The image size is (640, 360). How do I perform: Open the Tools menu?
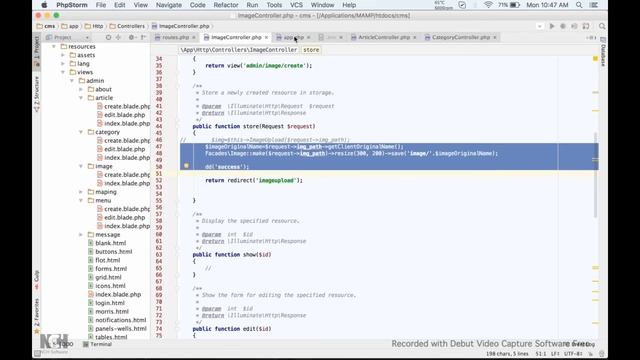(x=274, y=5)
